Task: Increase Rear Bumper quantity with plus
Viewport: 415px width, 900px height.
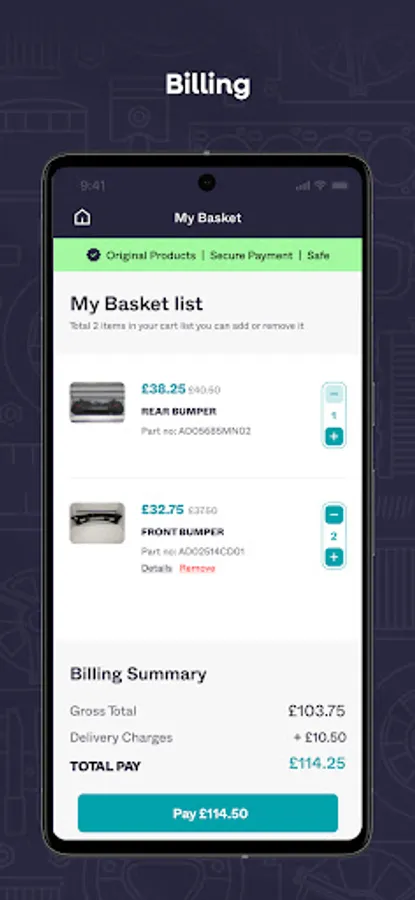Action: 334,436
